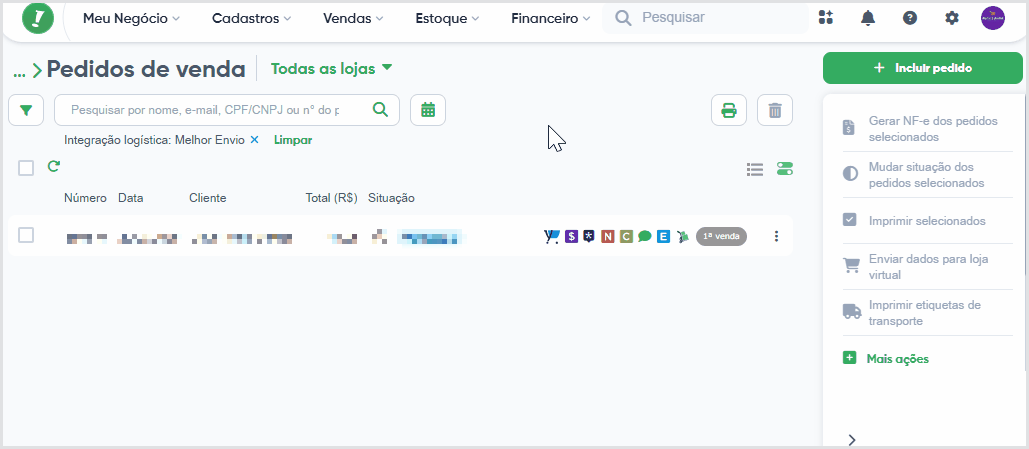Switch to list view icon
The width and height of the screenshot is (1029, 449).
point(755,169)
